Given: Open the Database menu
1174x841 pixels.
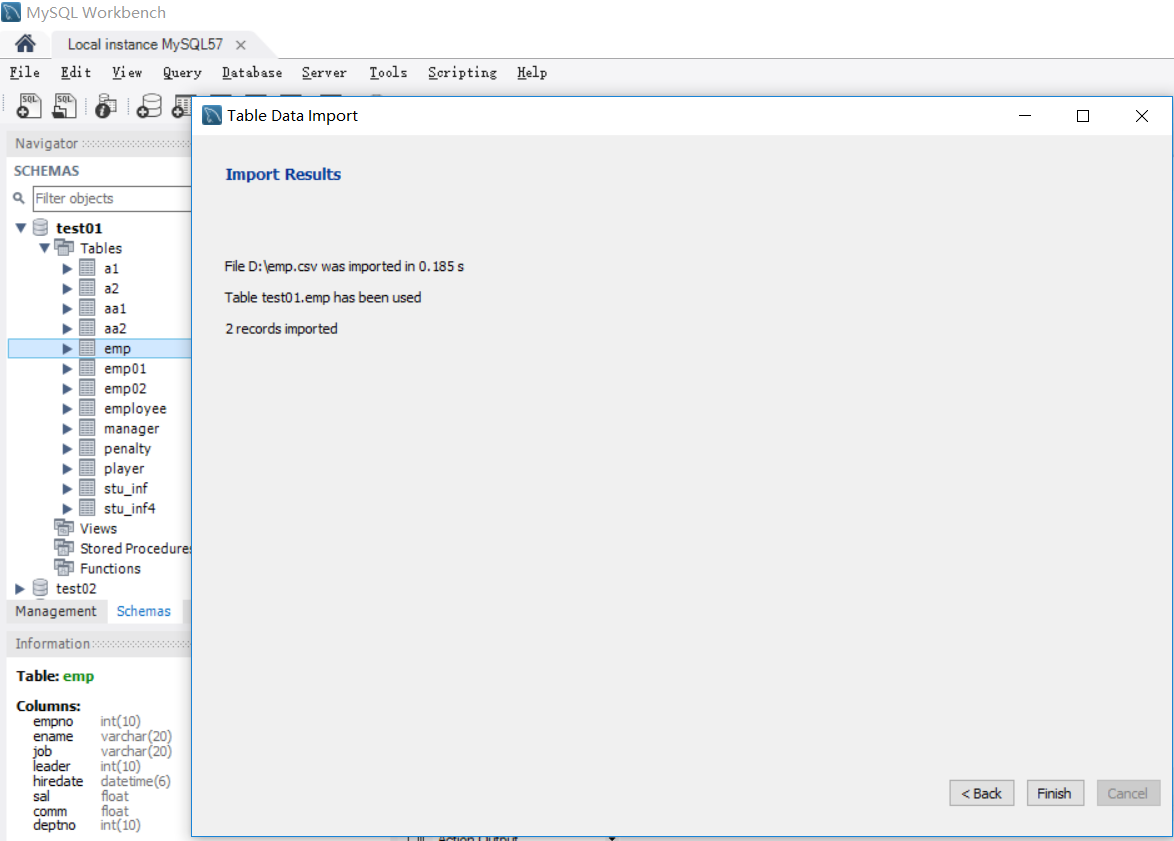Looking at the screenshot, I should 252,73.
